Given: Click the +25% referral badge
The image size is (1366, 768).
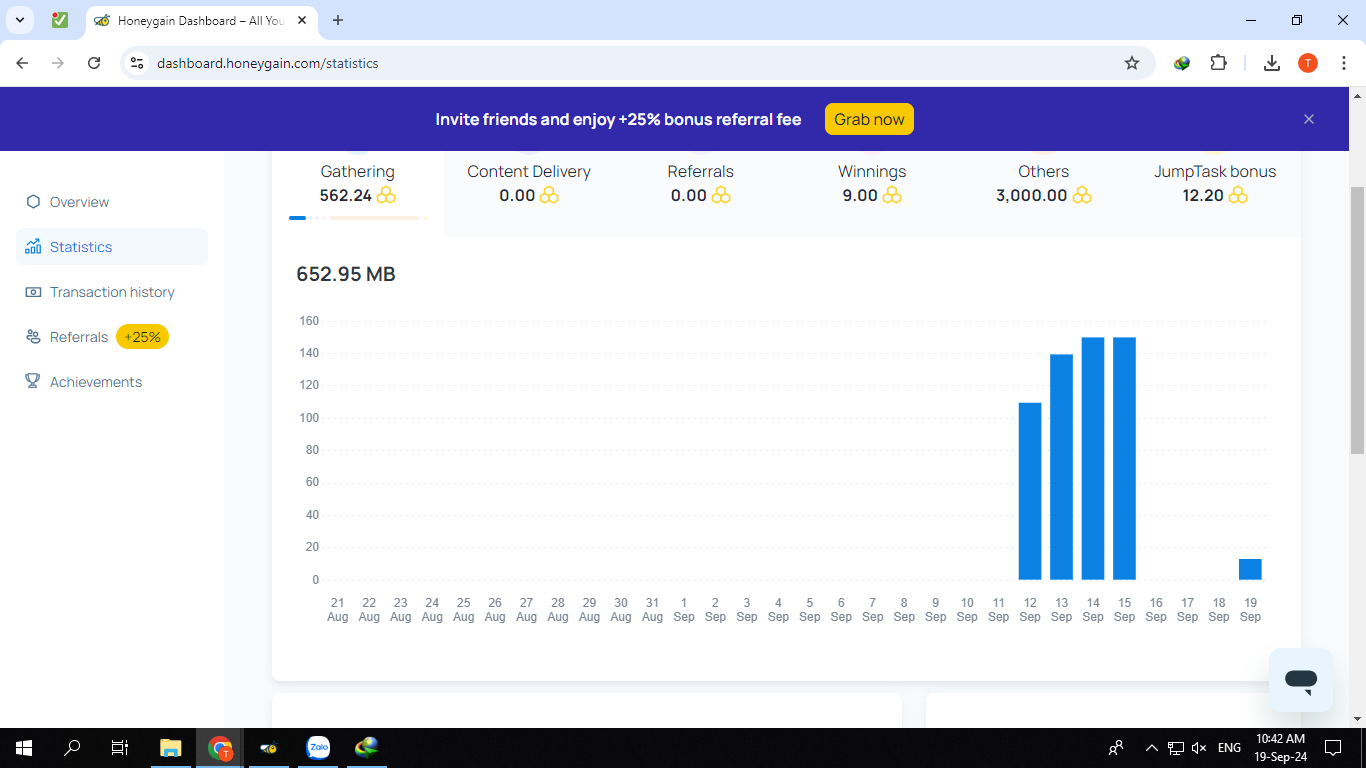Looking at the screenshot, I should (x=142, y=337).
